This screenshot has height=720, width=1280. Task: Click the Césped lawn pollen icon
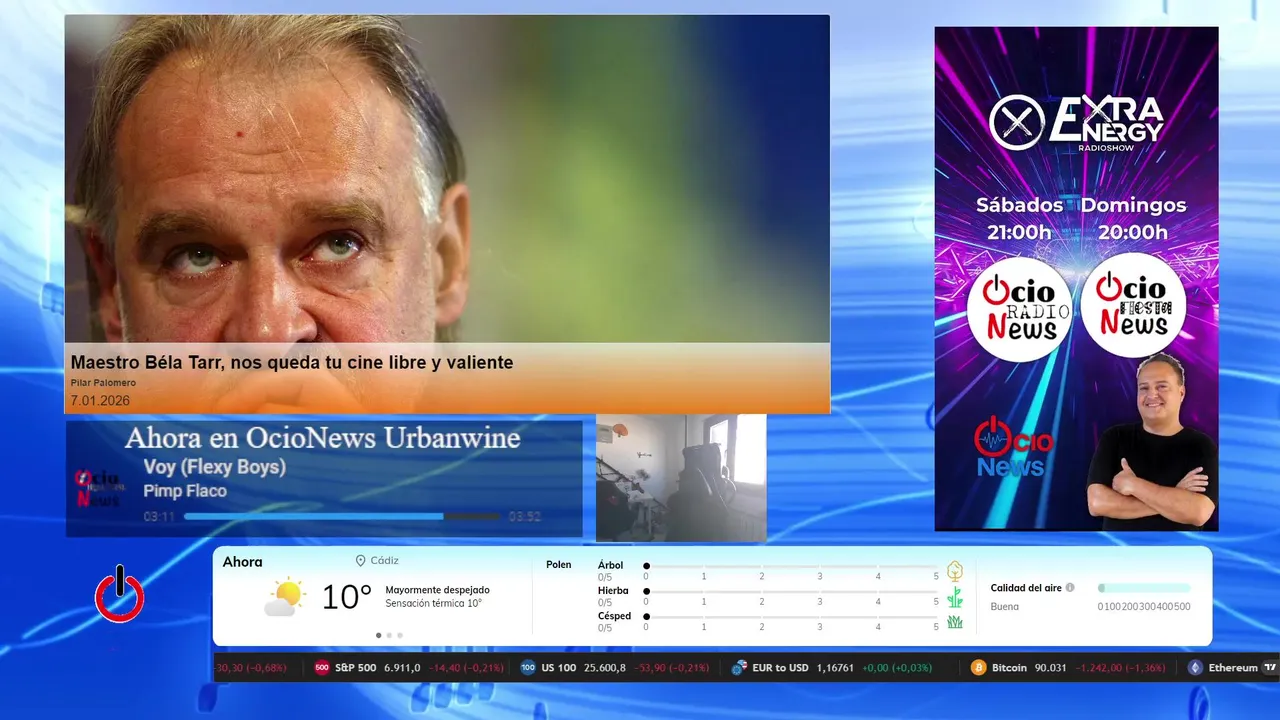coord(955,622)
